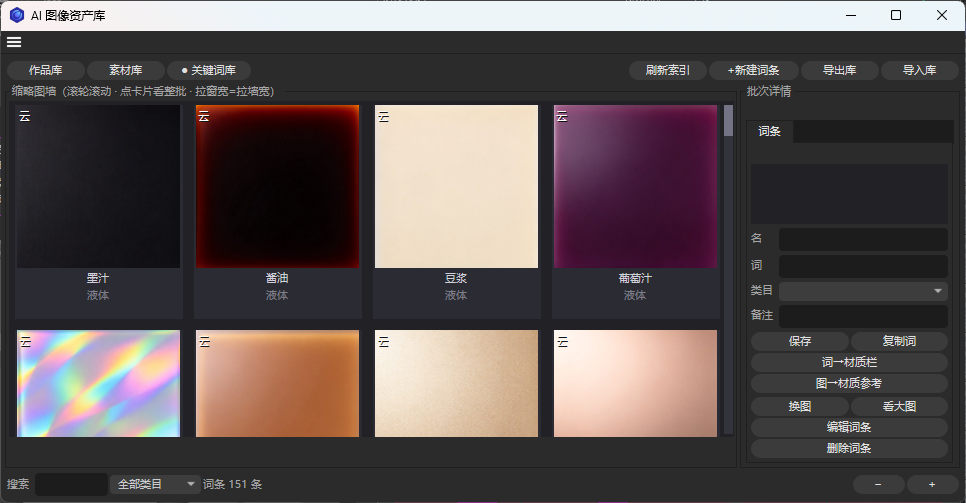Click the 液体 label under 葡萄汁
The image size is (966, 503).
pos(635,295)
